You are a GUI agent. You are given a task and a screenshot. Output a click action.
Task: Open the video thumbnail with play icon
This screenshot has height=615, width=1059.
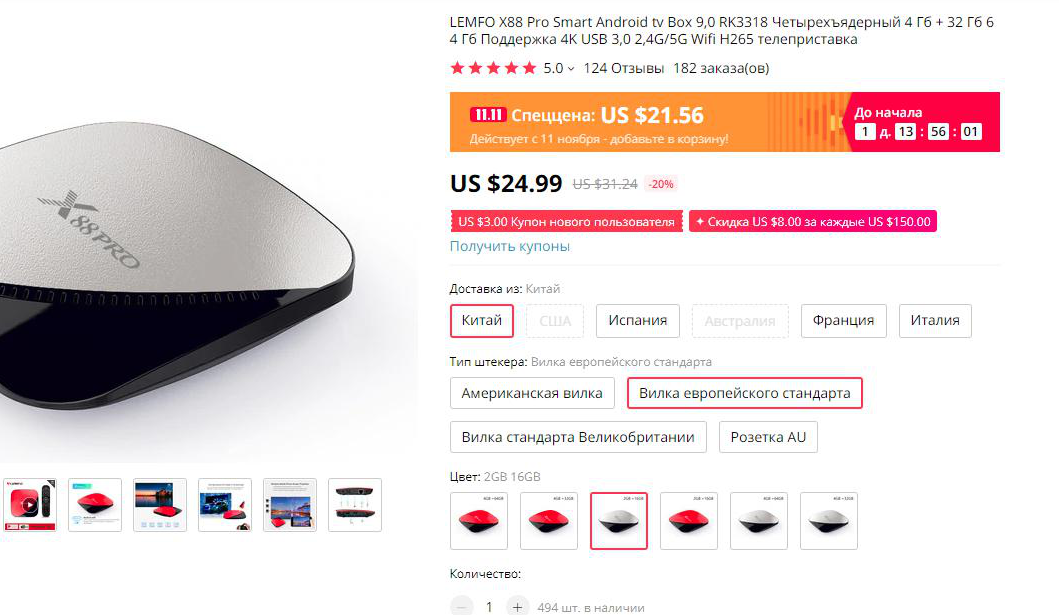pos(30,505)
